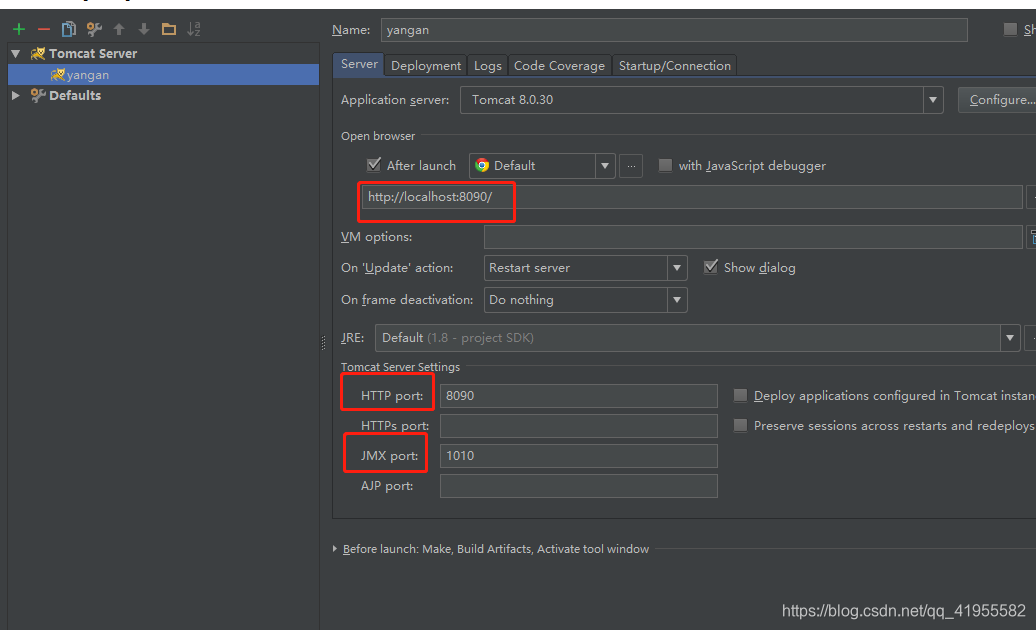1036x630 pixels.
Task: Click the AJP port field
Action: 579,486
